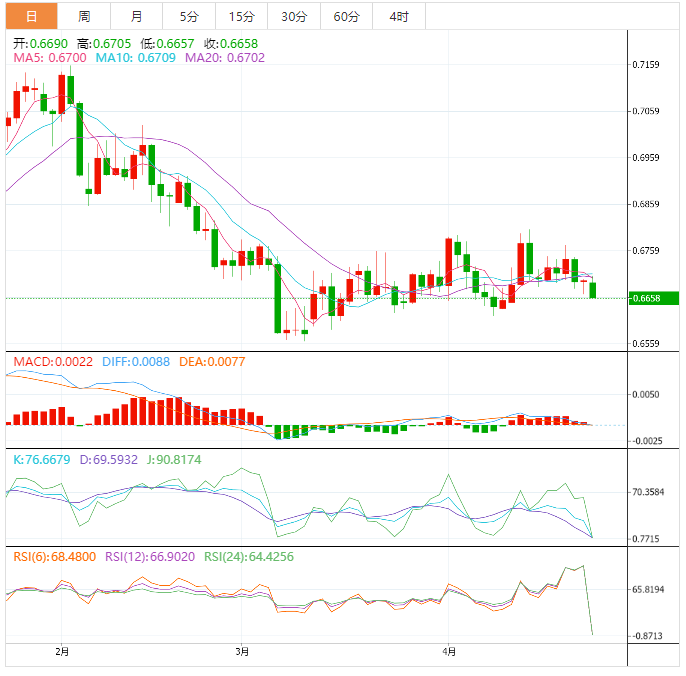Screen dimensions: 686x676
Task: Click the 2月 date axis marker
Action: [62, 652]
